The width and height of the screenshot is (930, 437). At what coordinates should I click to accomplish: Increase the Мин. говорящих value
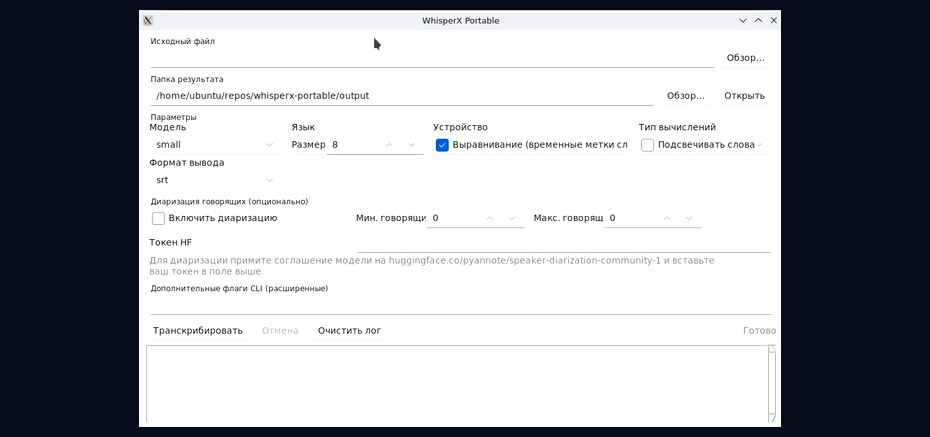click(x=491, y=218)
